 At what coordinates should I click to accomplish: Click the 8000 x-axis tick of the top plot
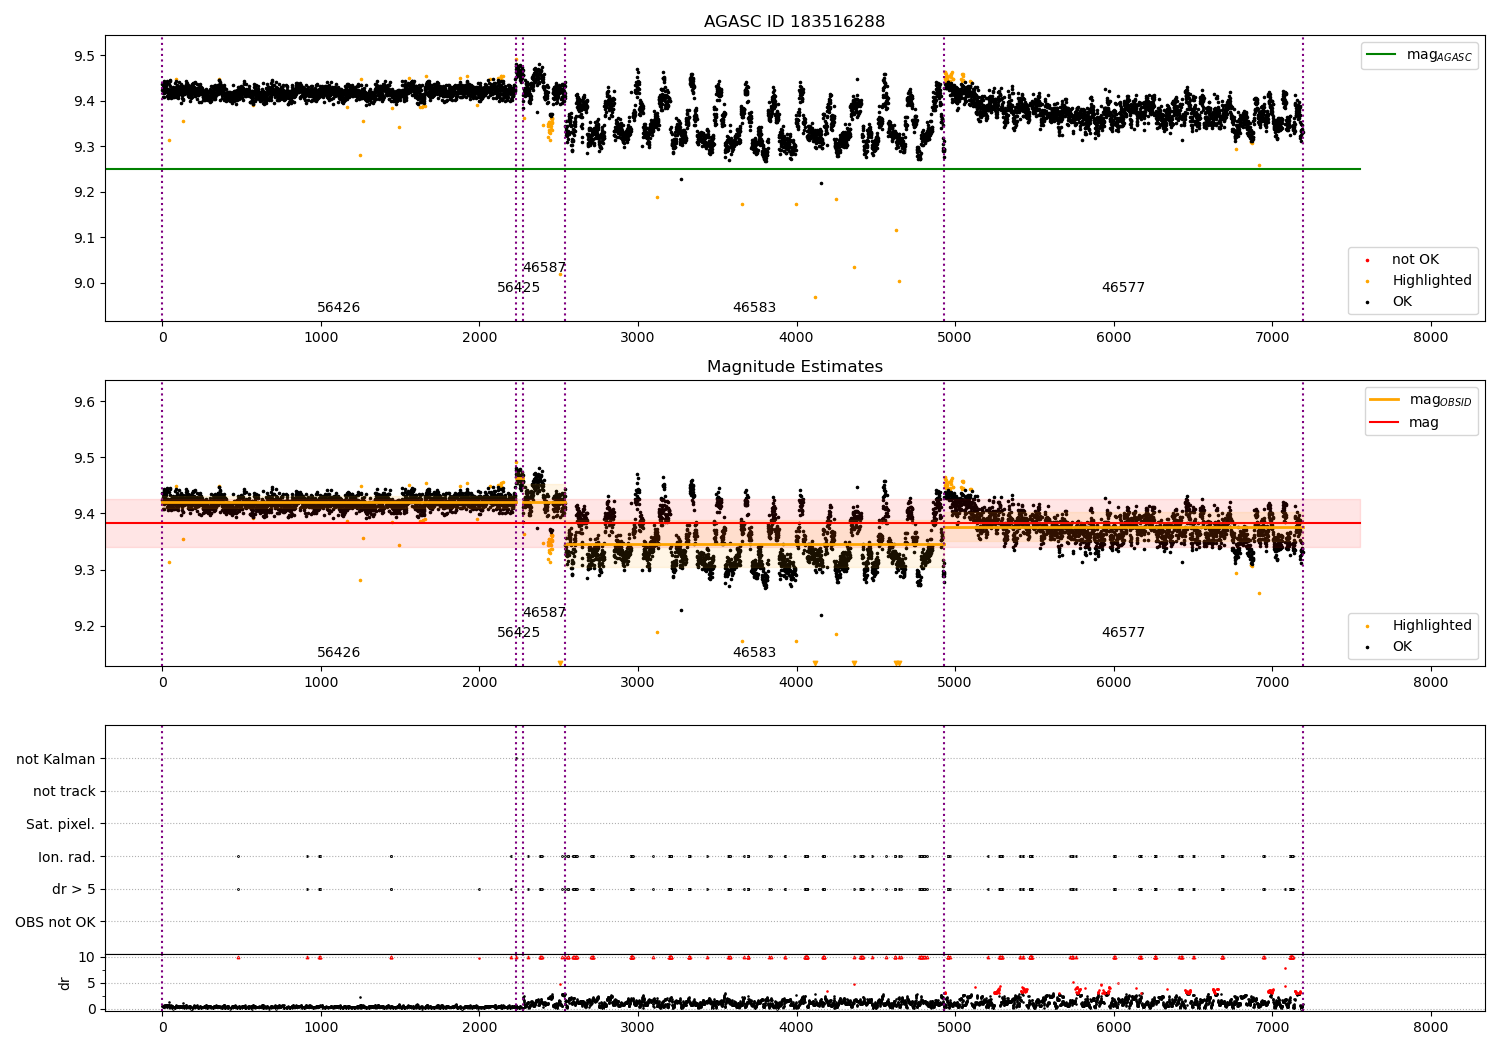[1430, 338]
